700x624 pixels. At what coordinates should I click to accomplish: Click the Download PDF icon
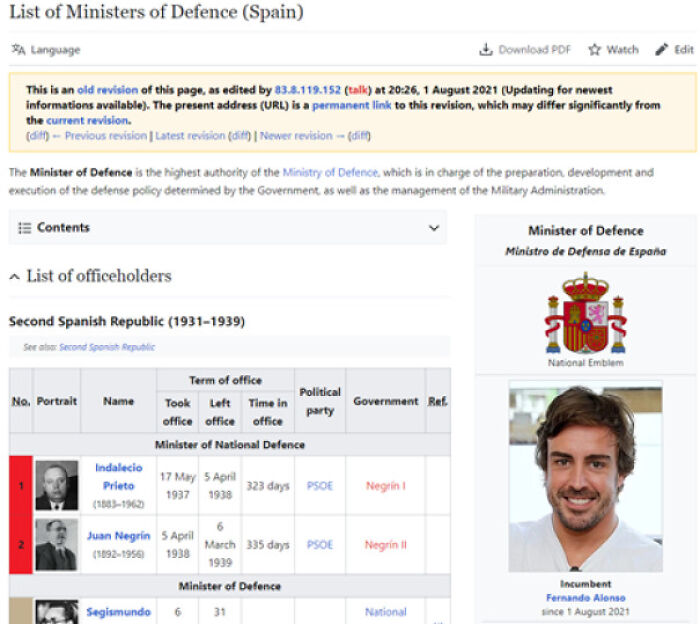pyautogui.click(x=486, y=50)
